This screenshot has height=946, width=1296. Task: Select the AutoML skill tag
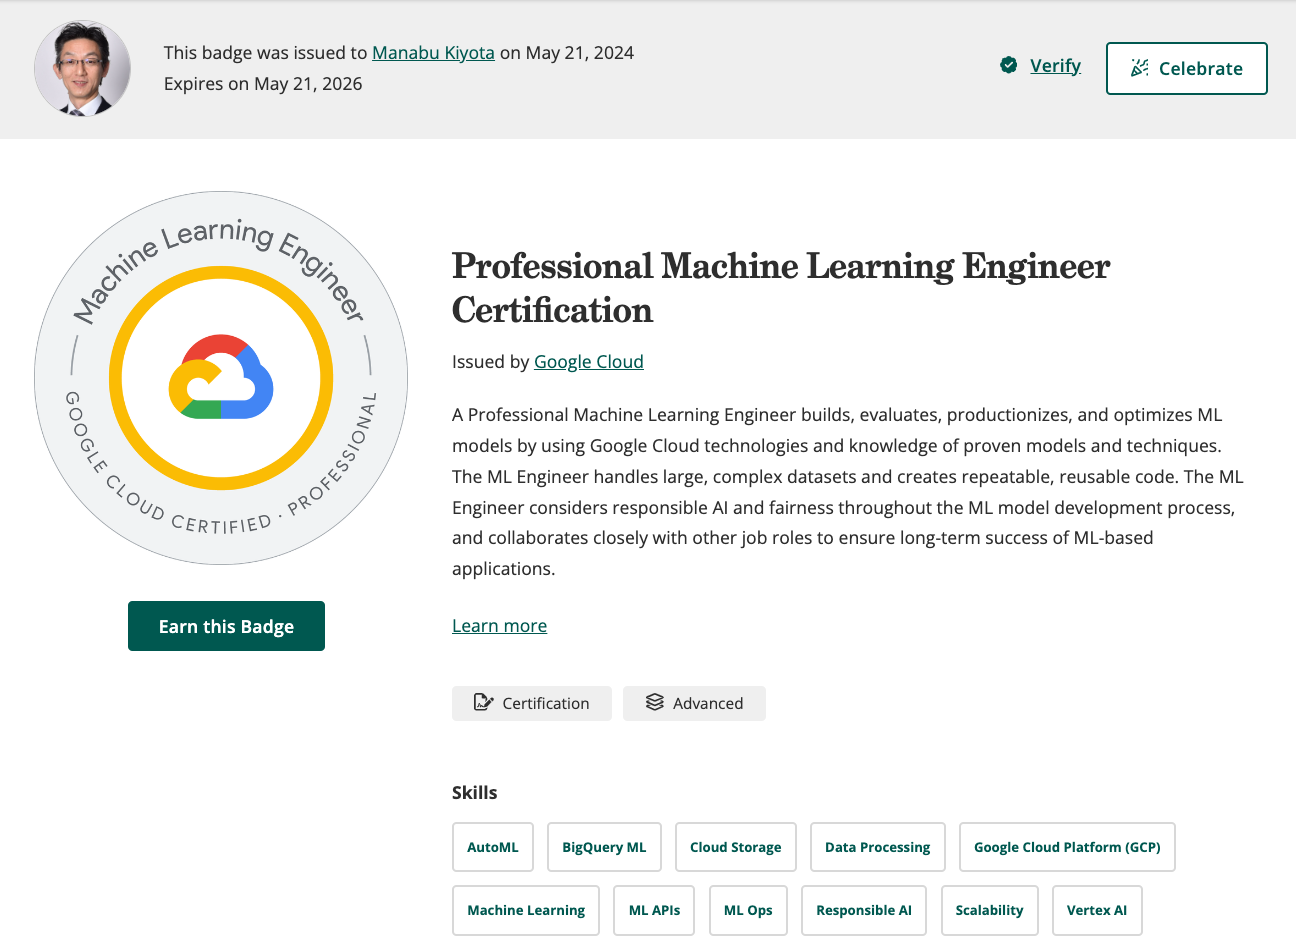[x=492, y=846]
